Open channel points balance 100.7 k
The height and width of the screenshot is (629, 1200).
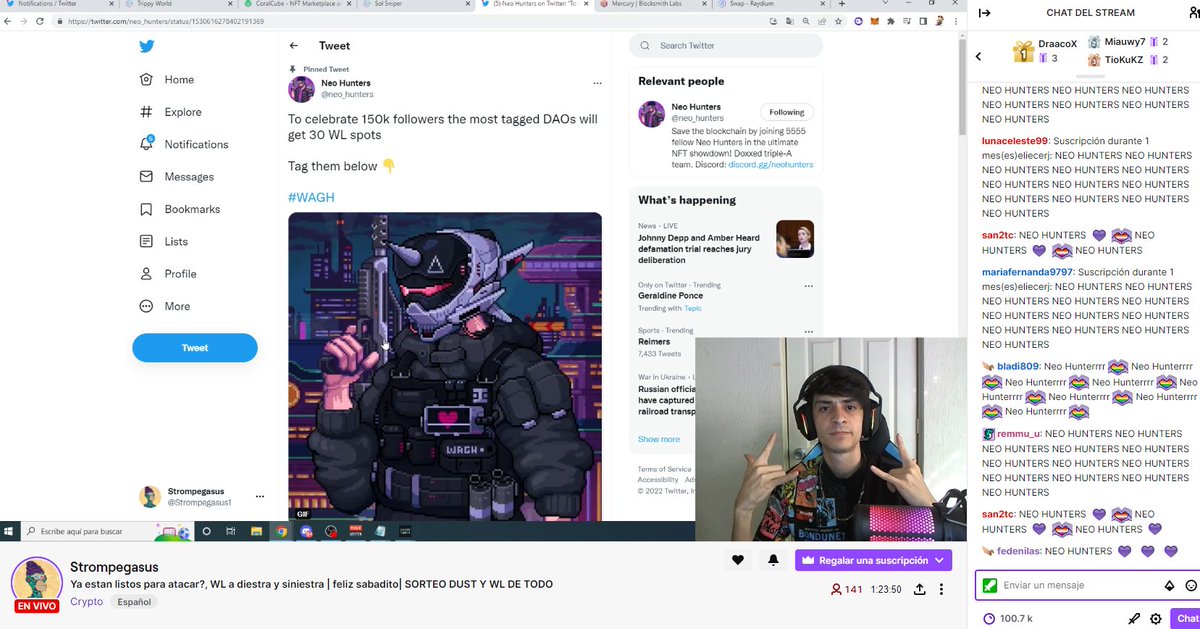click(x=1008, y=619)
